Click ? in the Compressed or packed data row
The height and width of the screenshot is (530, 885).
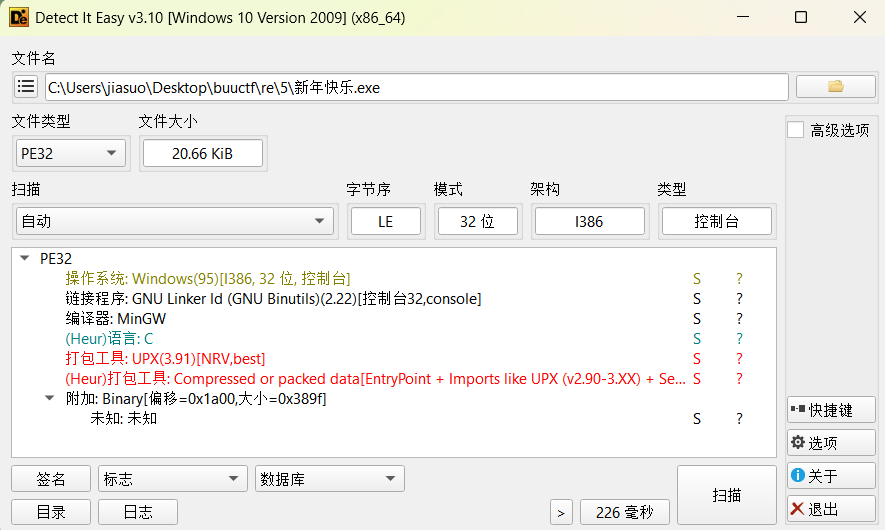[739, 379]
